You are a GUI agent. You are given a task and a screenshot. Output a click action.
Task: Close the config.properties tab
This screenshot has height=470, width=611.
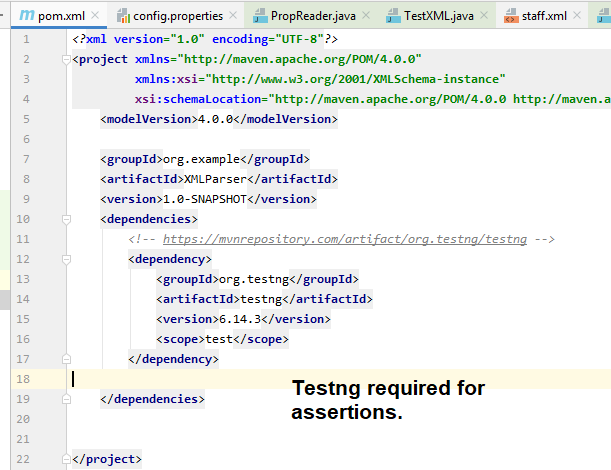(232, 17)
